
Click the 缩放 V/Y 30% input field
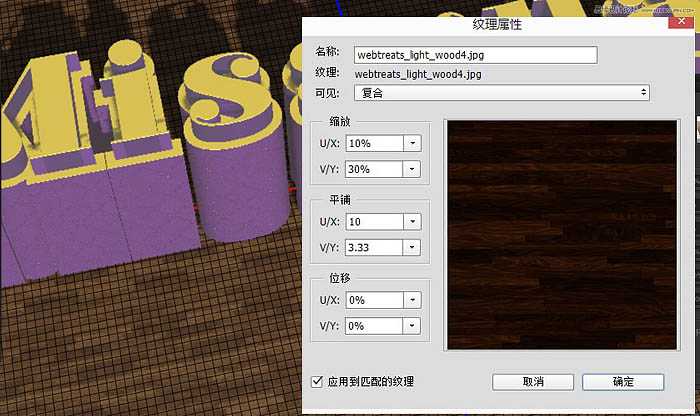click(374, 169)
